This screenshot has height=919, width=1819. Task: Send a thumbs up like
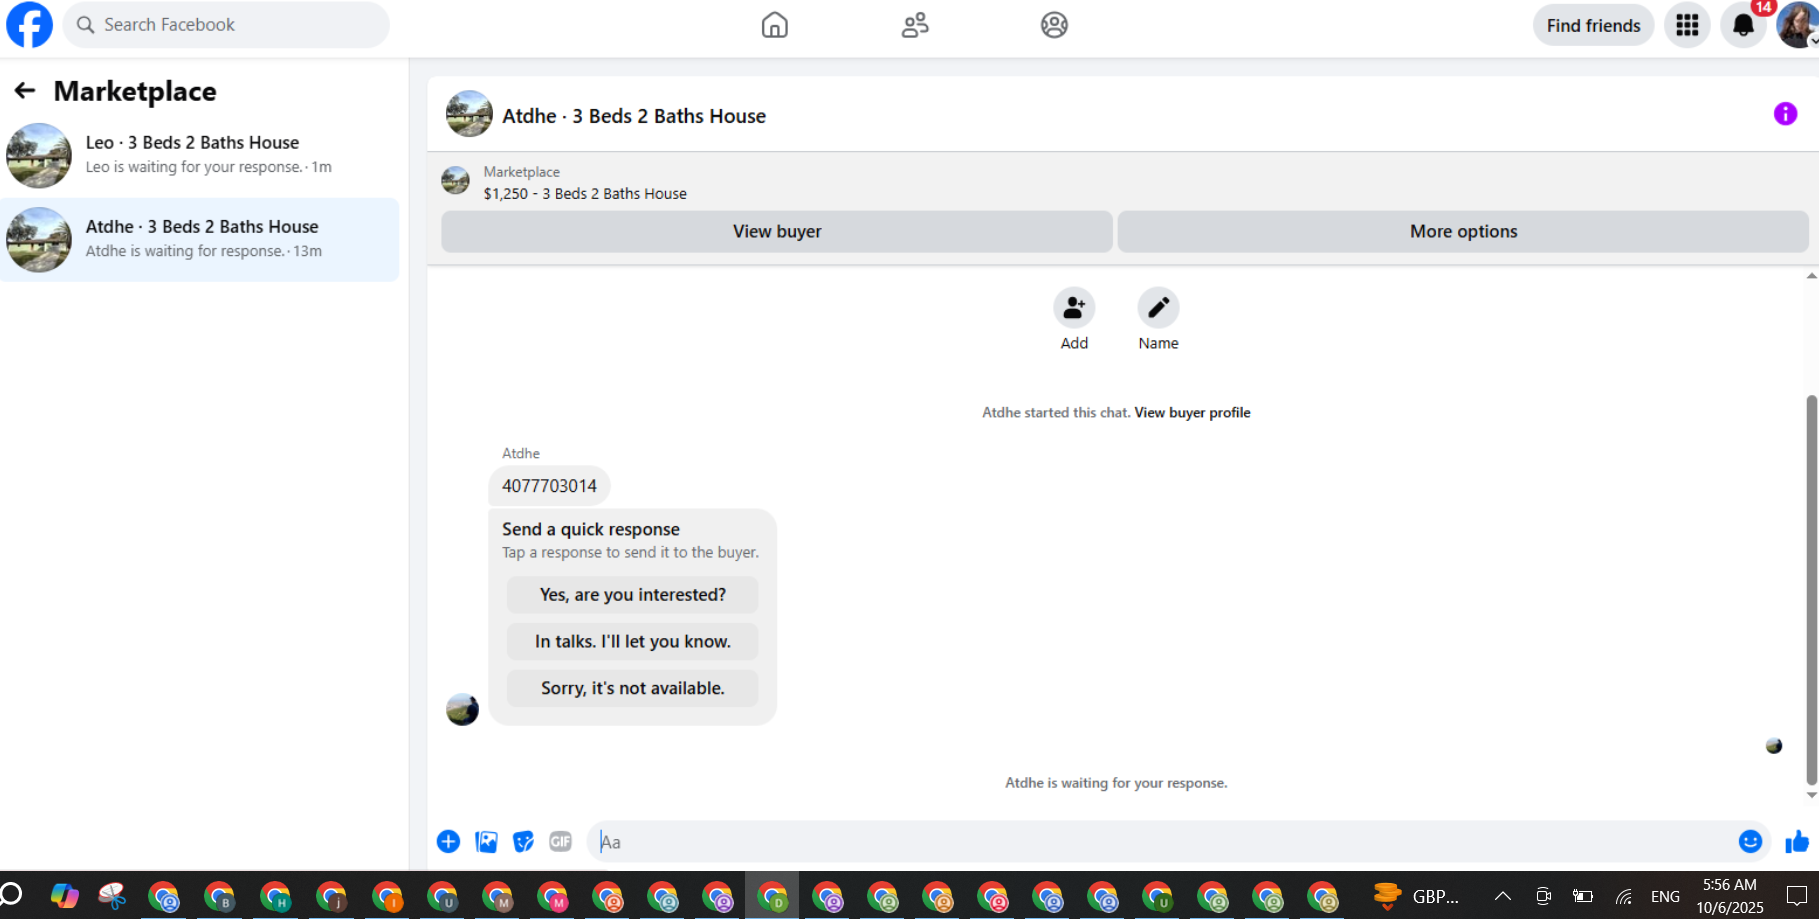(x=1797, y=842)
